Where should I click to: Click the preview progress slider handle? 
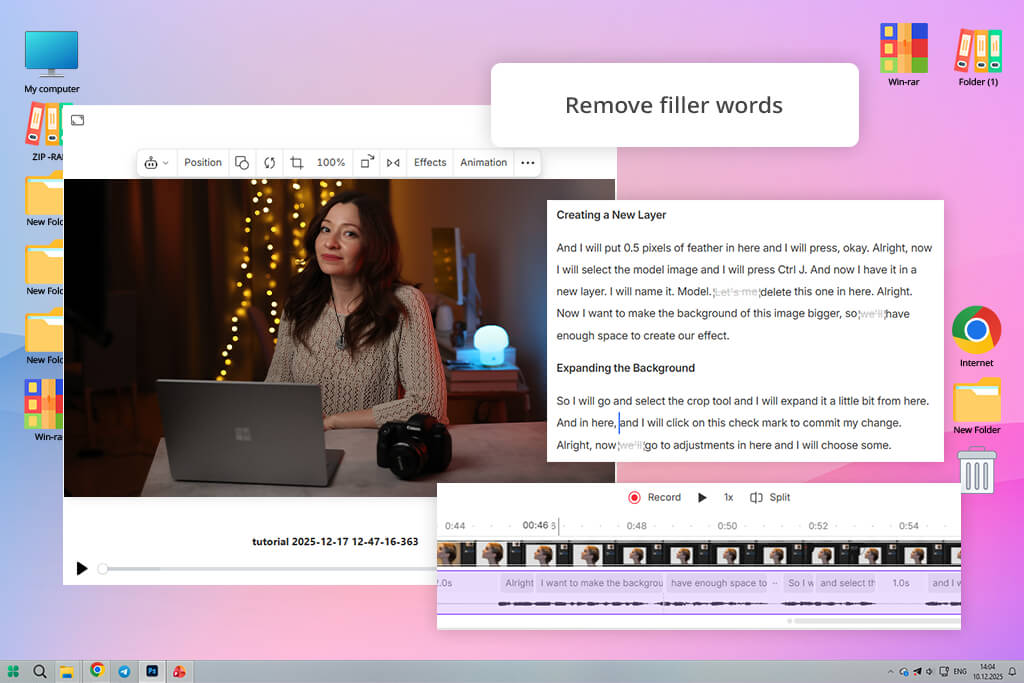tap(103, 569)
